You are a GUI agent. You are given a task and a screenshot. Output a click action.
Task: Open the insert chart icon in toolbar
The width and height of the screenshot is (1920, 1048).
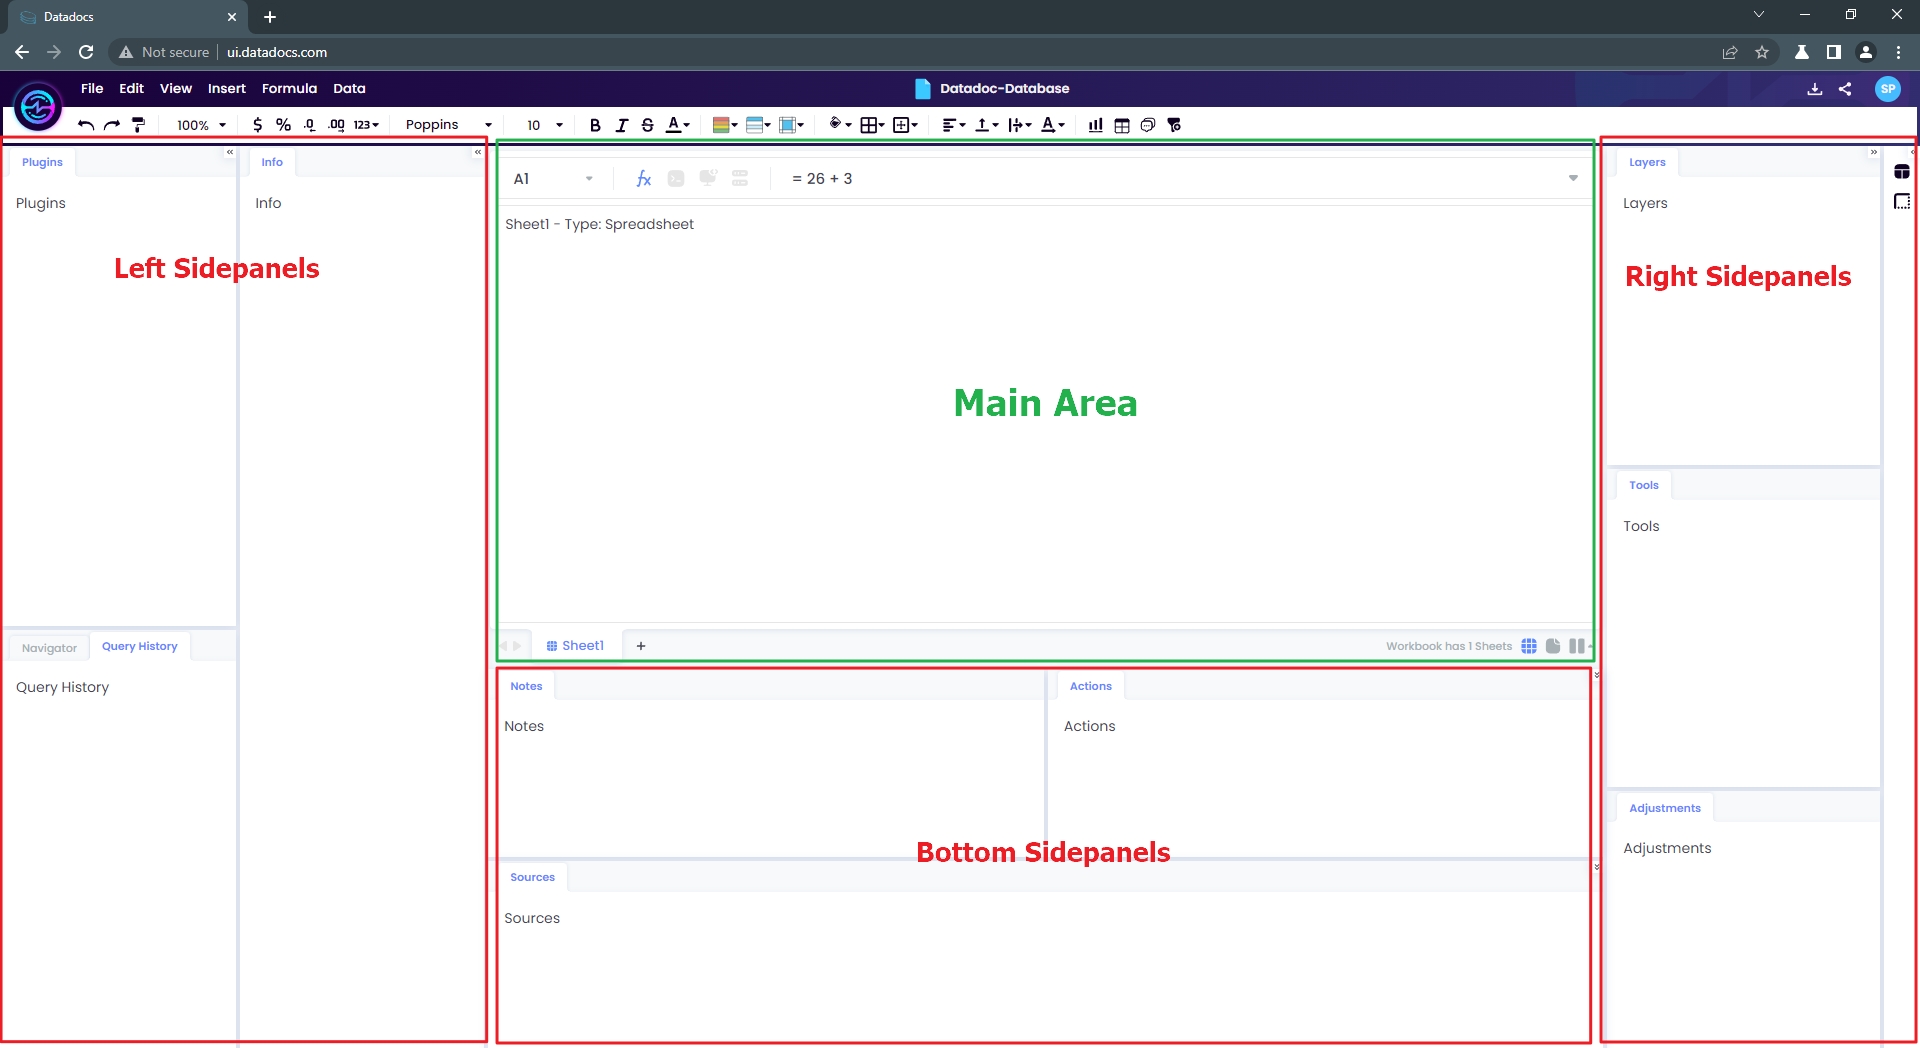[x=1095, y=124]
